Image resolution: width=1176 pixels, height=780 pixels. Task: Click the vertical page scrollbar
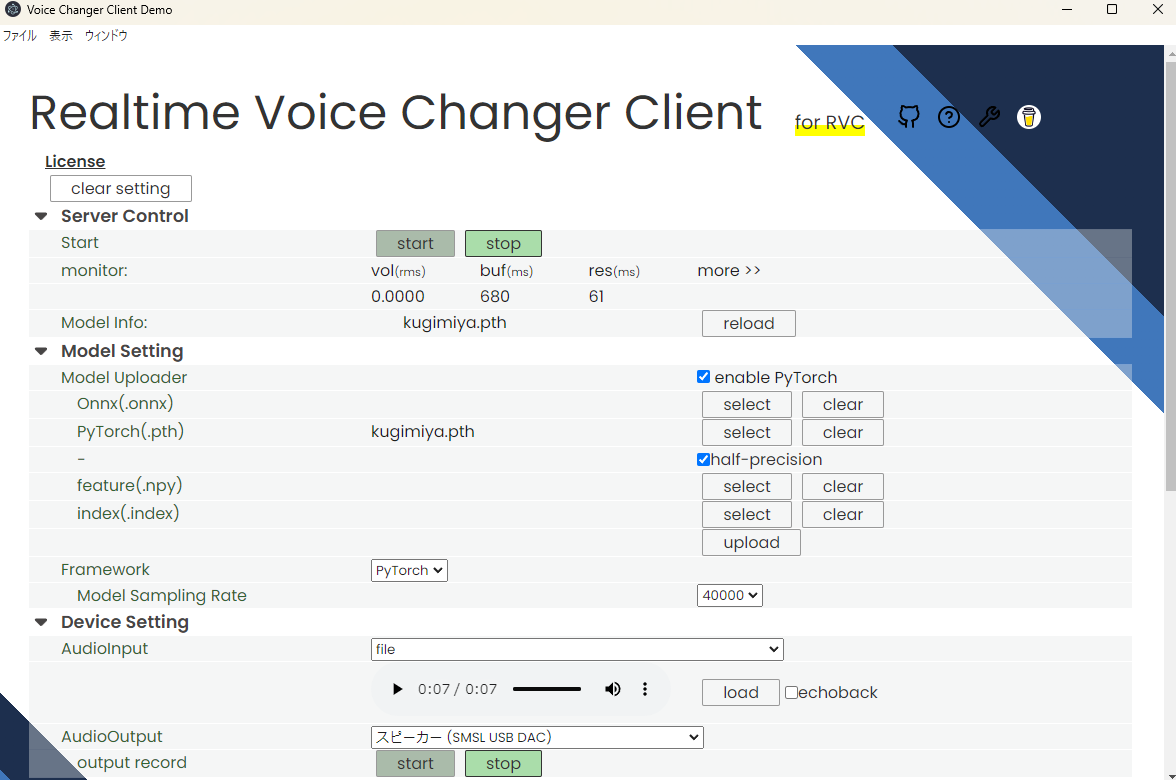1170,277
